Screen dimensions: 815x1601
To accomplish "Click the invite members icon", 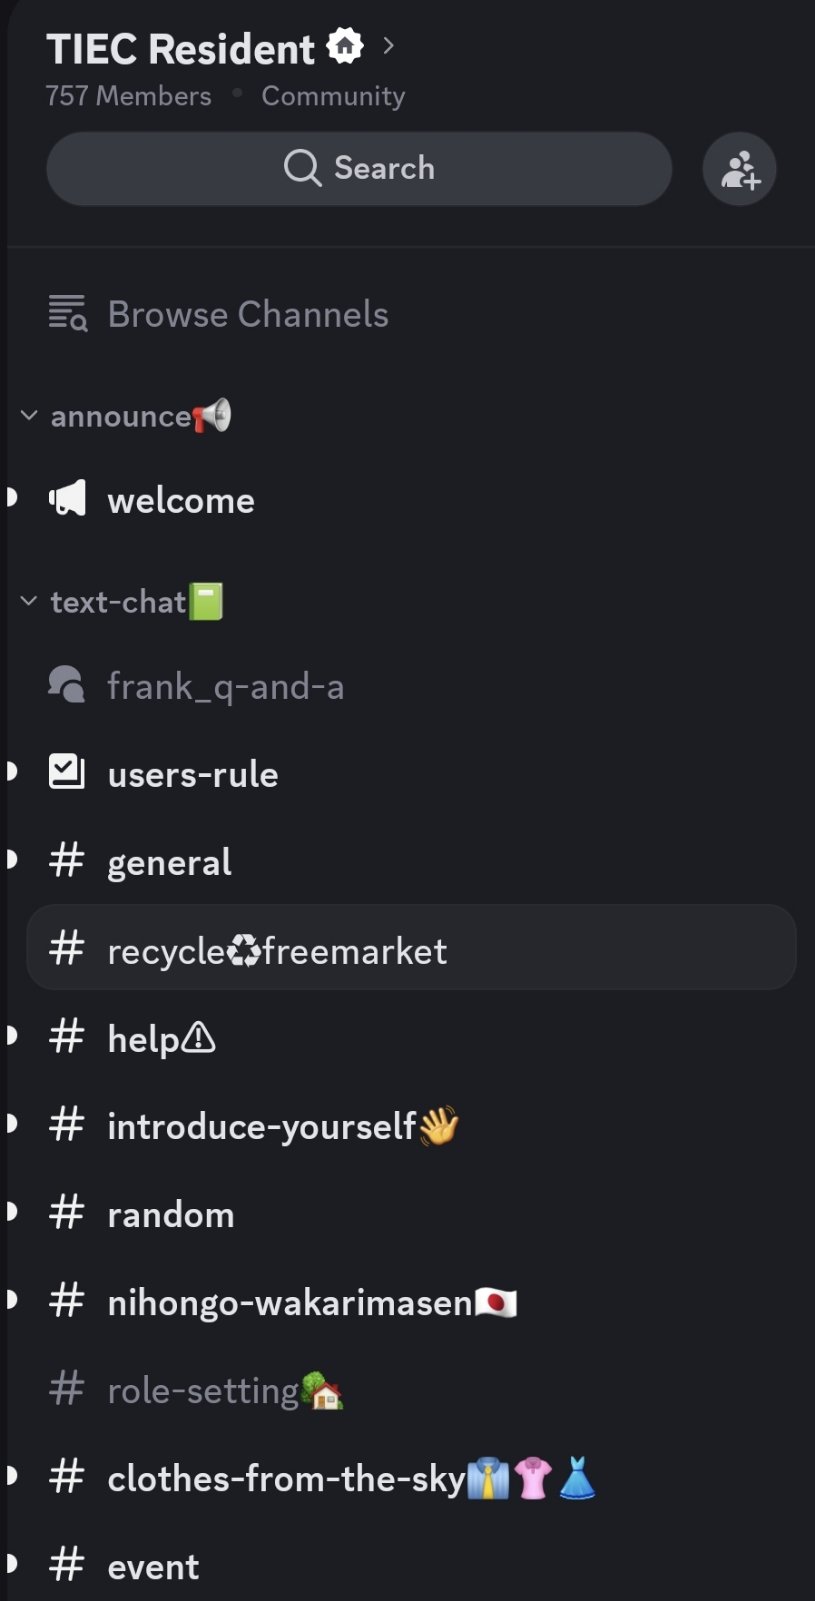I will click(739, 169).
